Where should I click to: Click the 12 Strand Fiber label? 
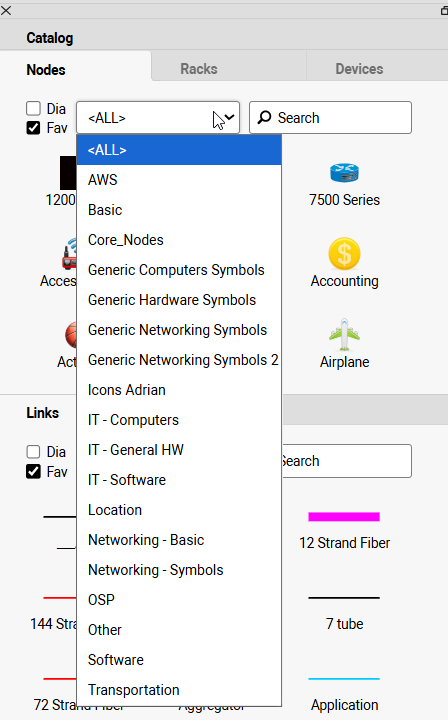click(344, 543)
